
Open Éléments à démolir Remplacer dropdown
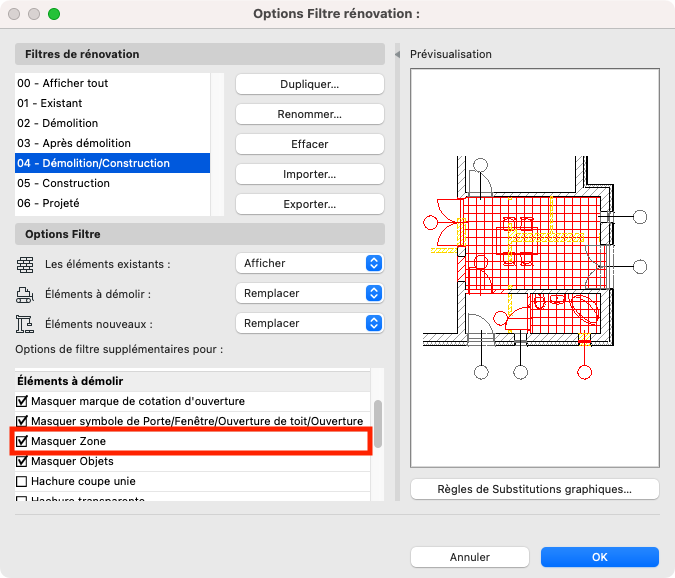click(x=310, y=294)
